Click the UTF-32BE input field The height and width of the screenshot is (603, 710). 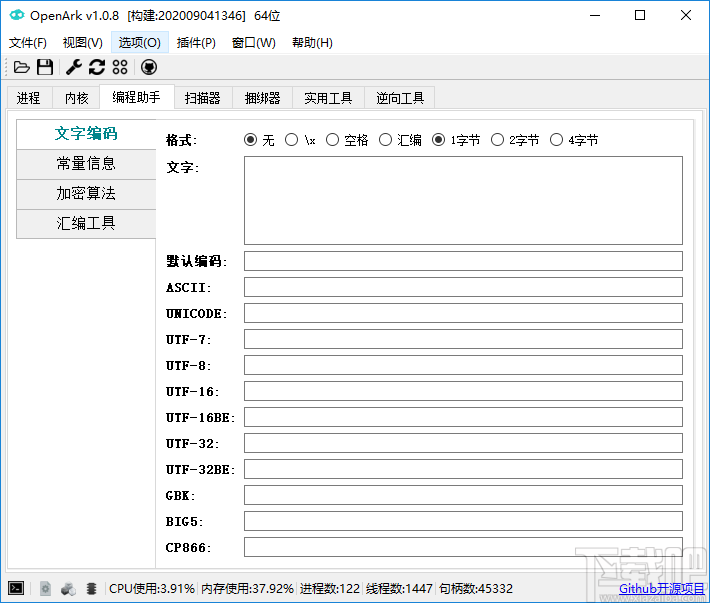click(x=463, y=469)
